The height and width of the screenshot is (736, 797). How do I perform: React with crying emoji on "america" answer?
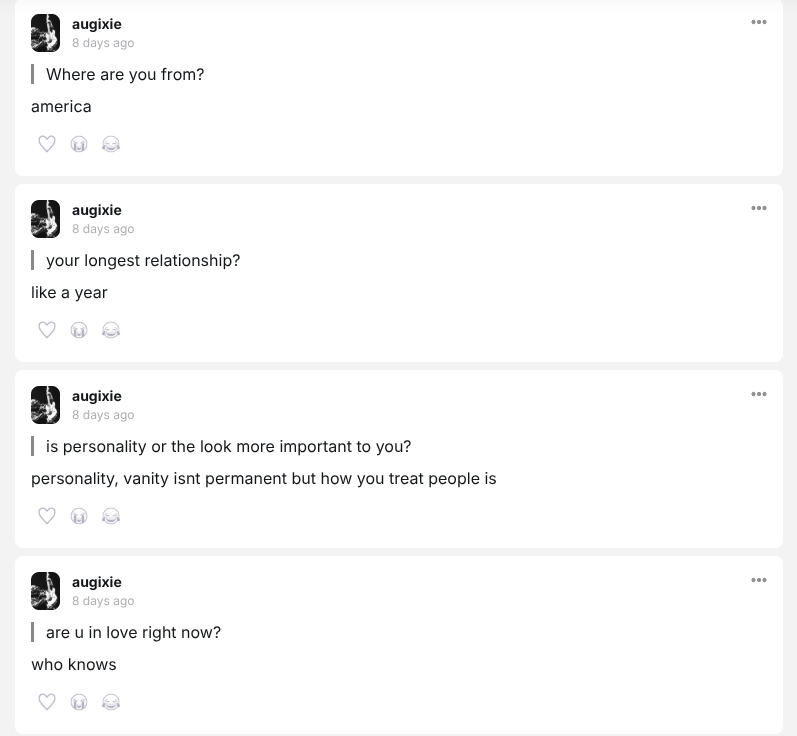pos(79,144)
